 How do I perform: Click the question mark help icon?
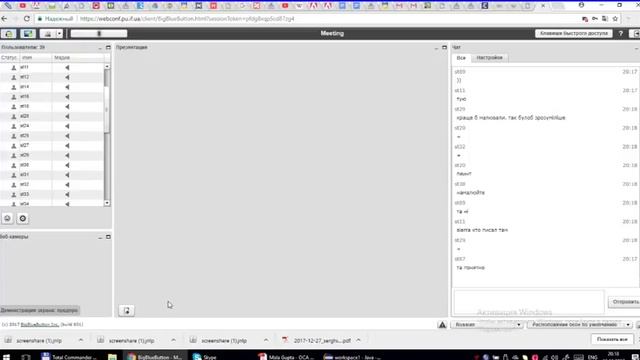(621, 33)
